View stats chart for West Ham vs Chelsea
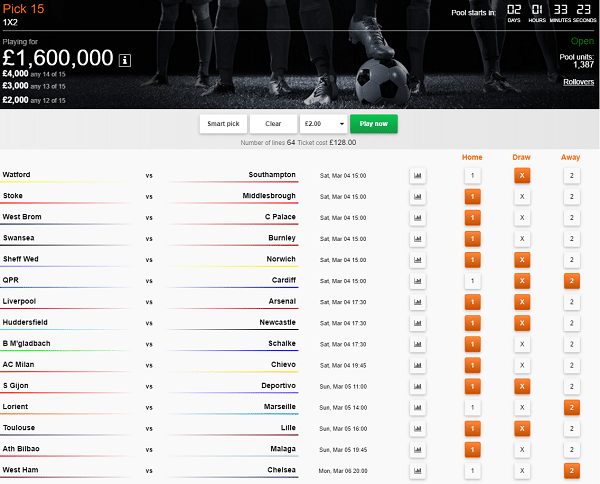Screen dimensions: 600x484 (417, 470)
